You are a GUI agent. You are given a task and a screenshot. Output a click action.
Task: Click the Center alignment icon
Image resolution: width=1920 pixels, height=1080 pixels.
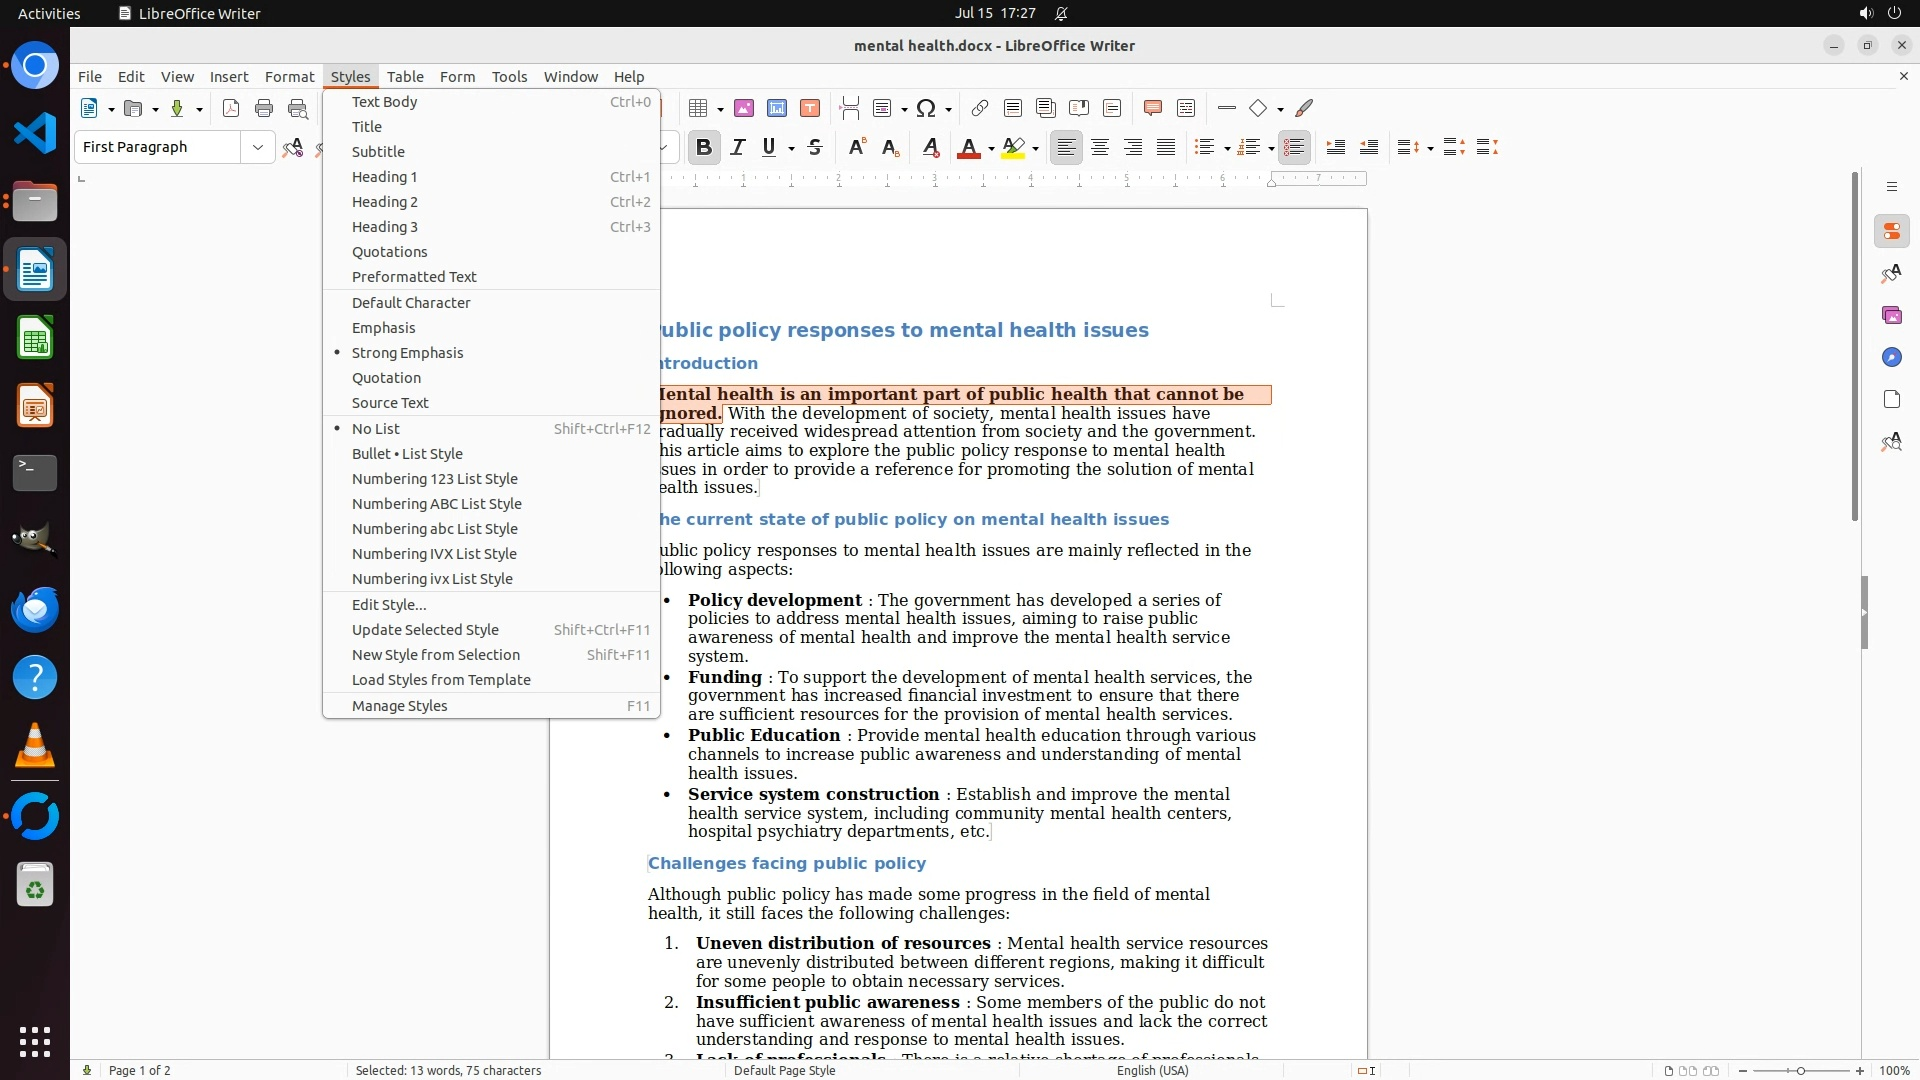pyautogui.click(x=1100, y=147)
